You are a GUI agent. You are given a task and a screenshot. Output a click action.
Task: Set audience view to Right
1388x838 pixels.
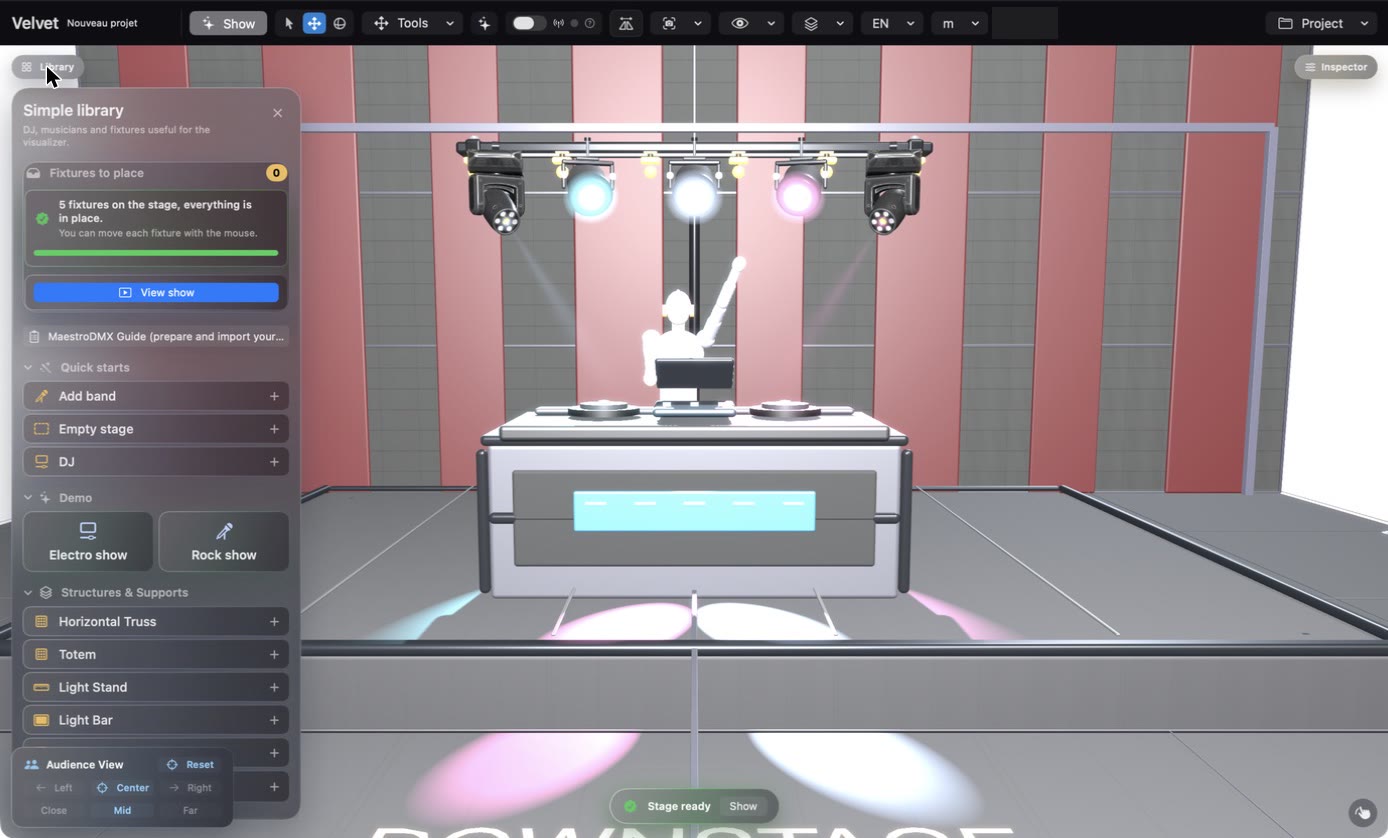point(190,788)
